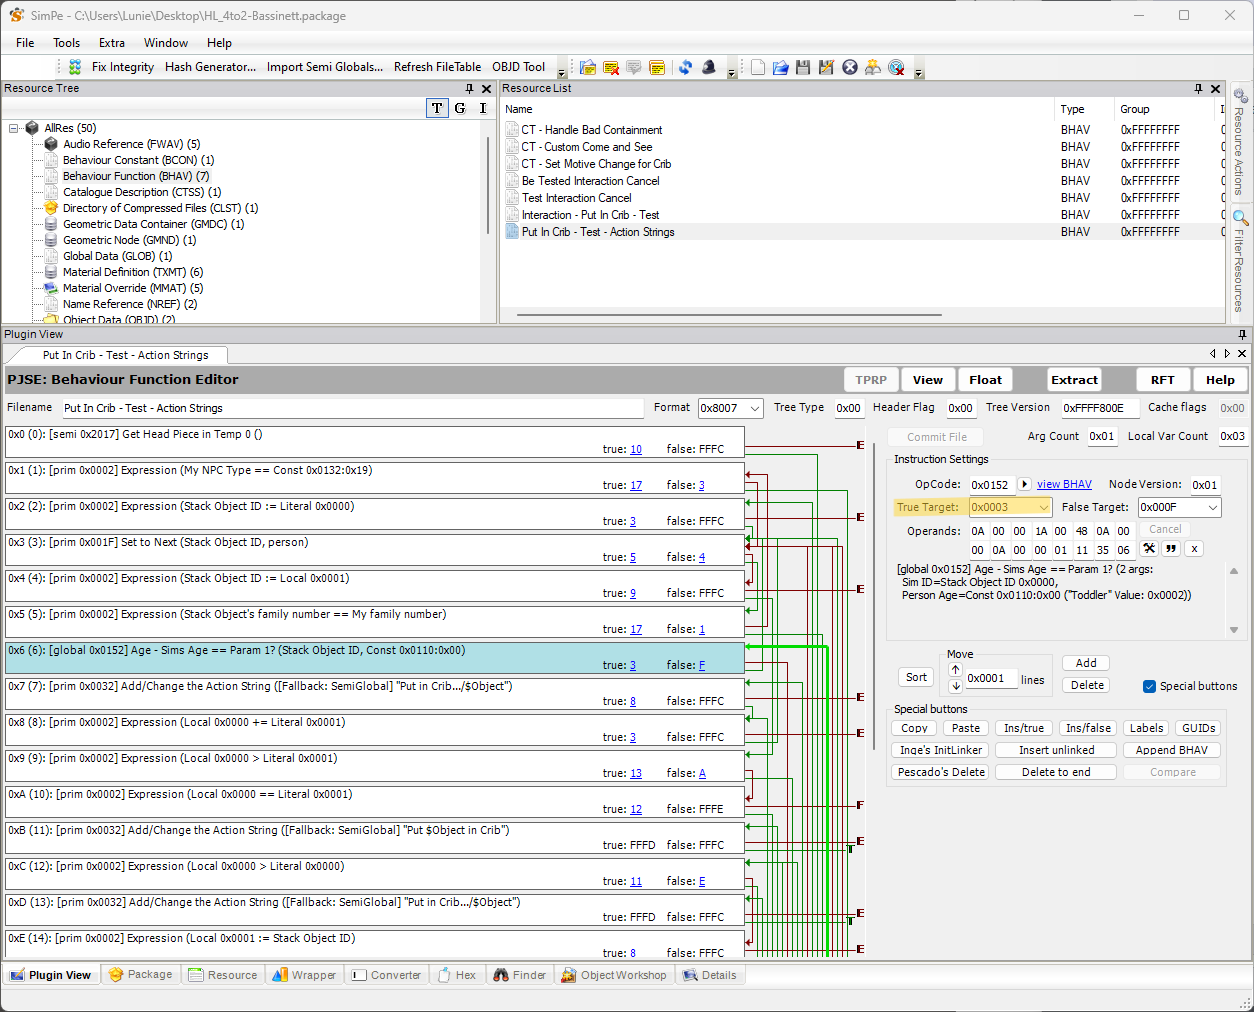Click the Extract button

(1074, 380)
